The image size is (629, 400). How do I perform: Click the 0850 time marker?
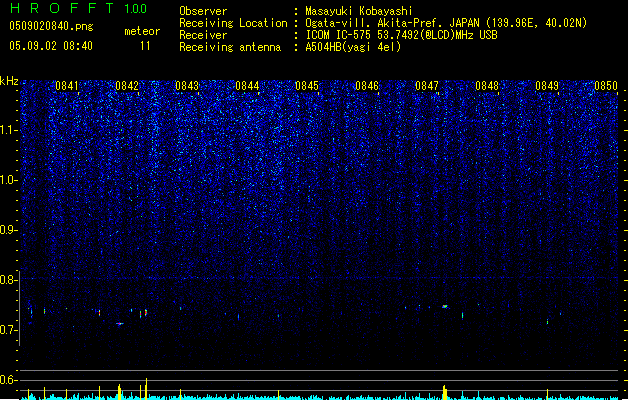click(x=606, y=86)
